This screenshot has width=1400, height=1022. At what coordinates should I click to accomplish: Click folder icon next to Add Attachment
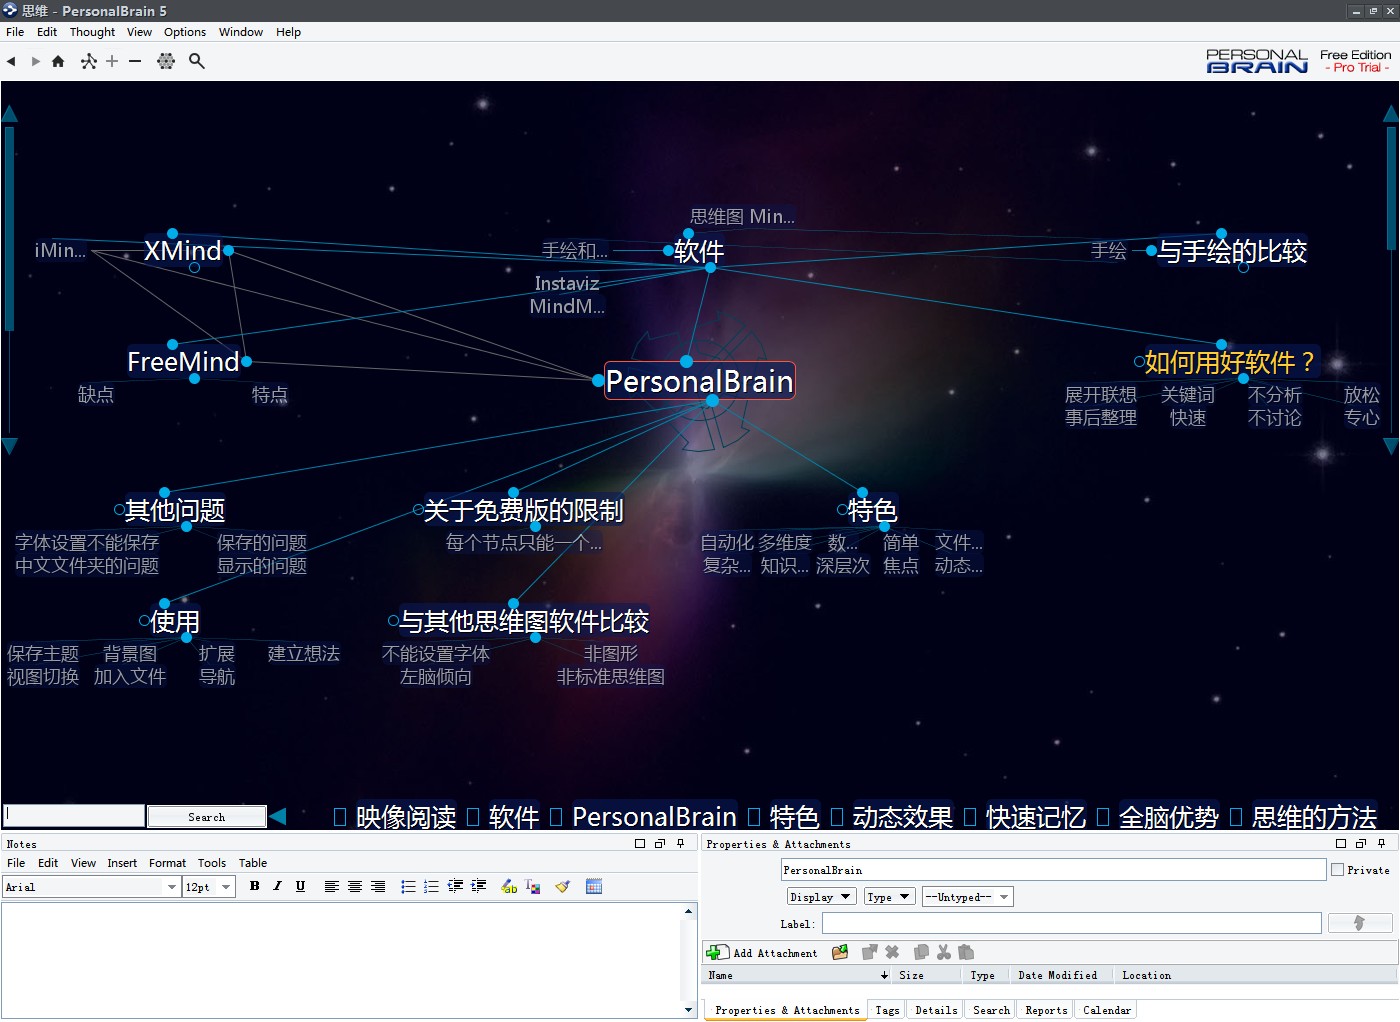(x=840, y=952)
